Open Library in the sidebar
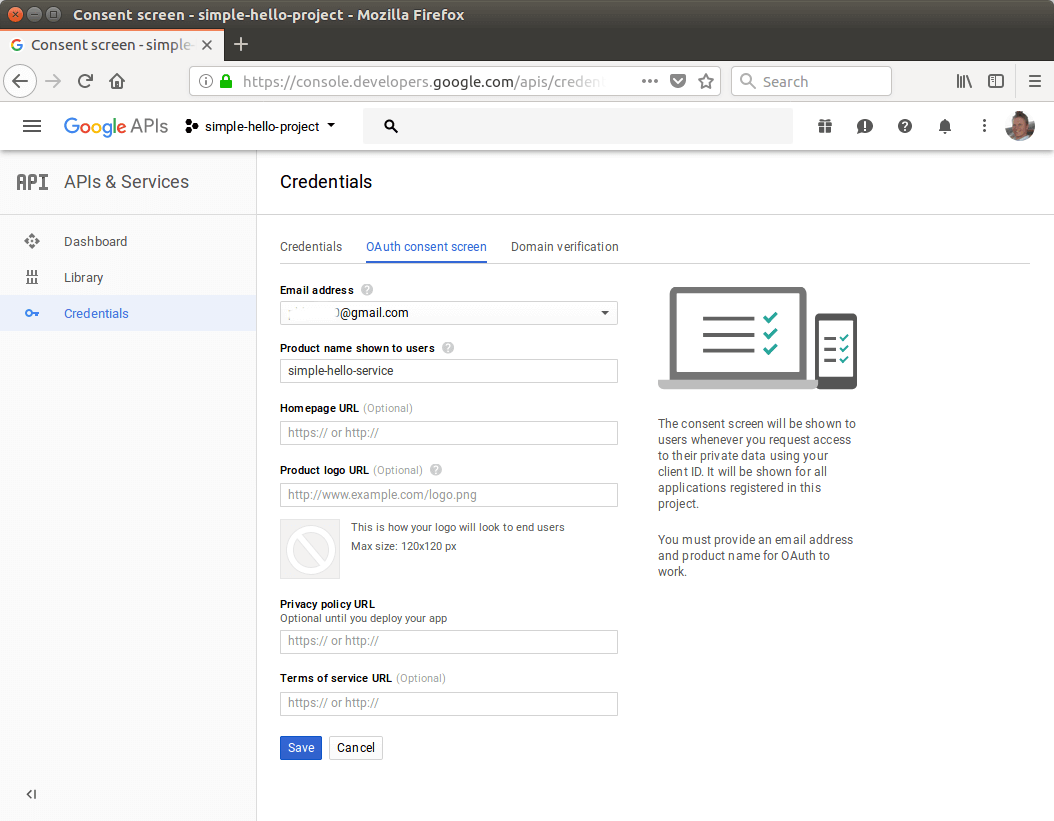This screenshot has height=821, width=1054. point(83,277)
